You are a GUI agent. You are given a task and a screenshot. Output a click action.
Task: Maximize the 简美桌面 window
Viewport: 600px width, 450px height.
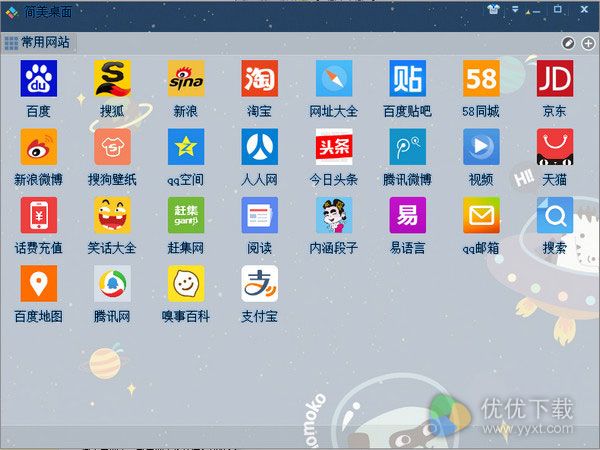click(x=558, y=9)
